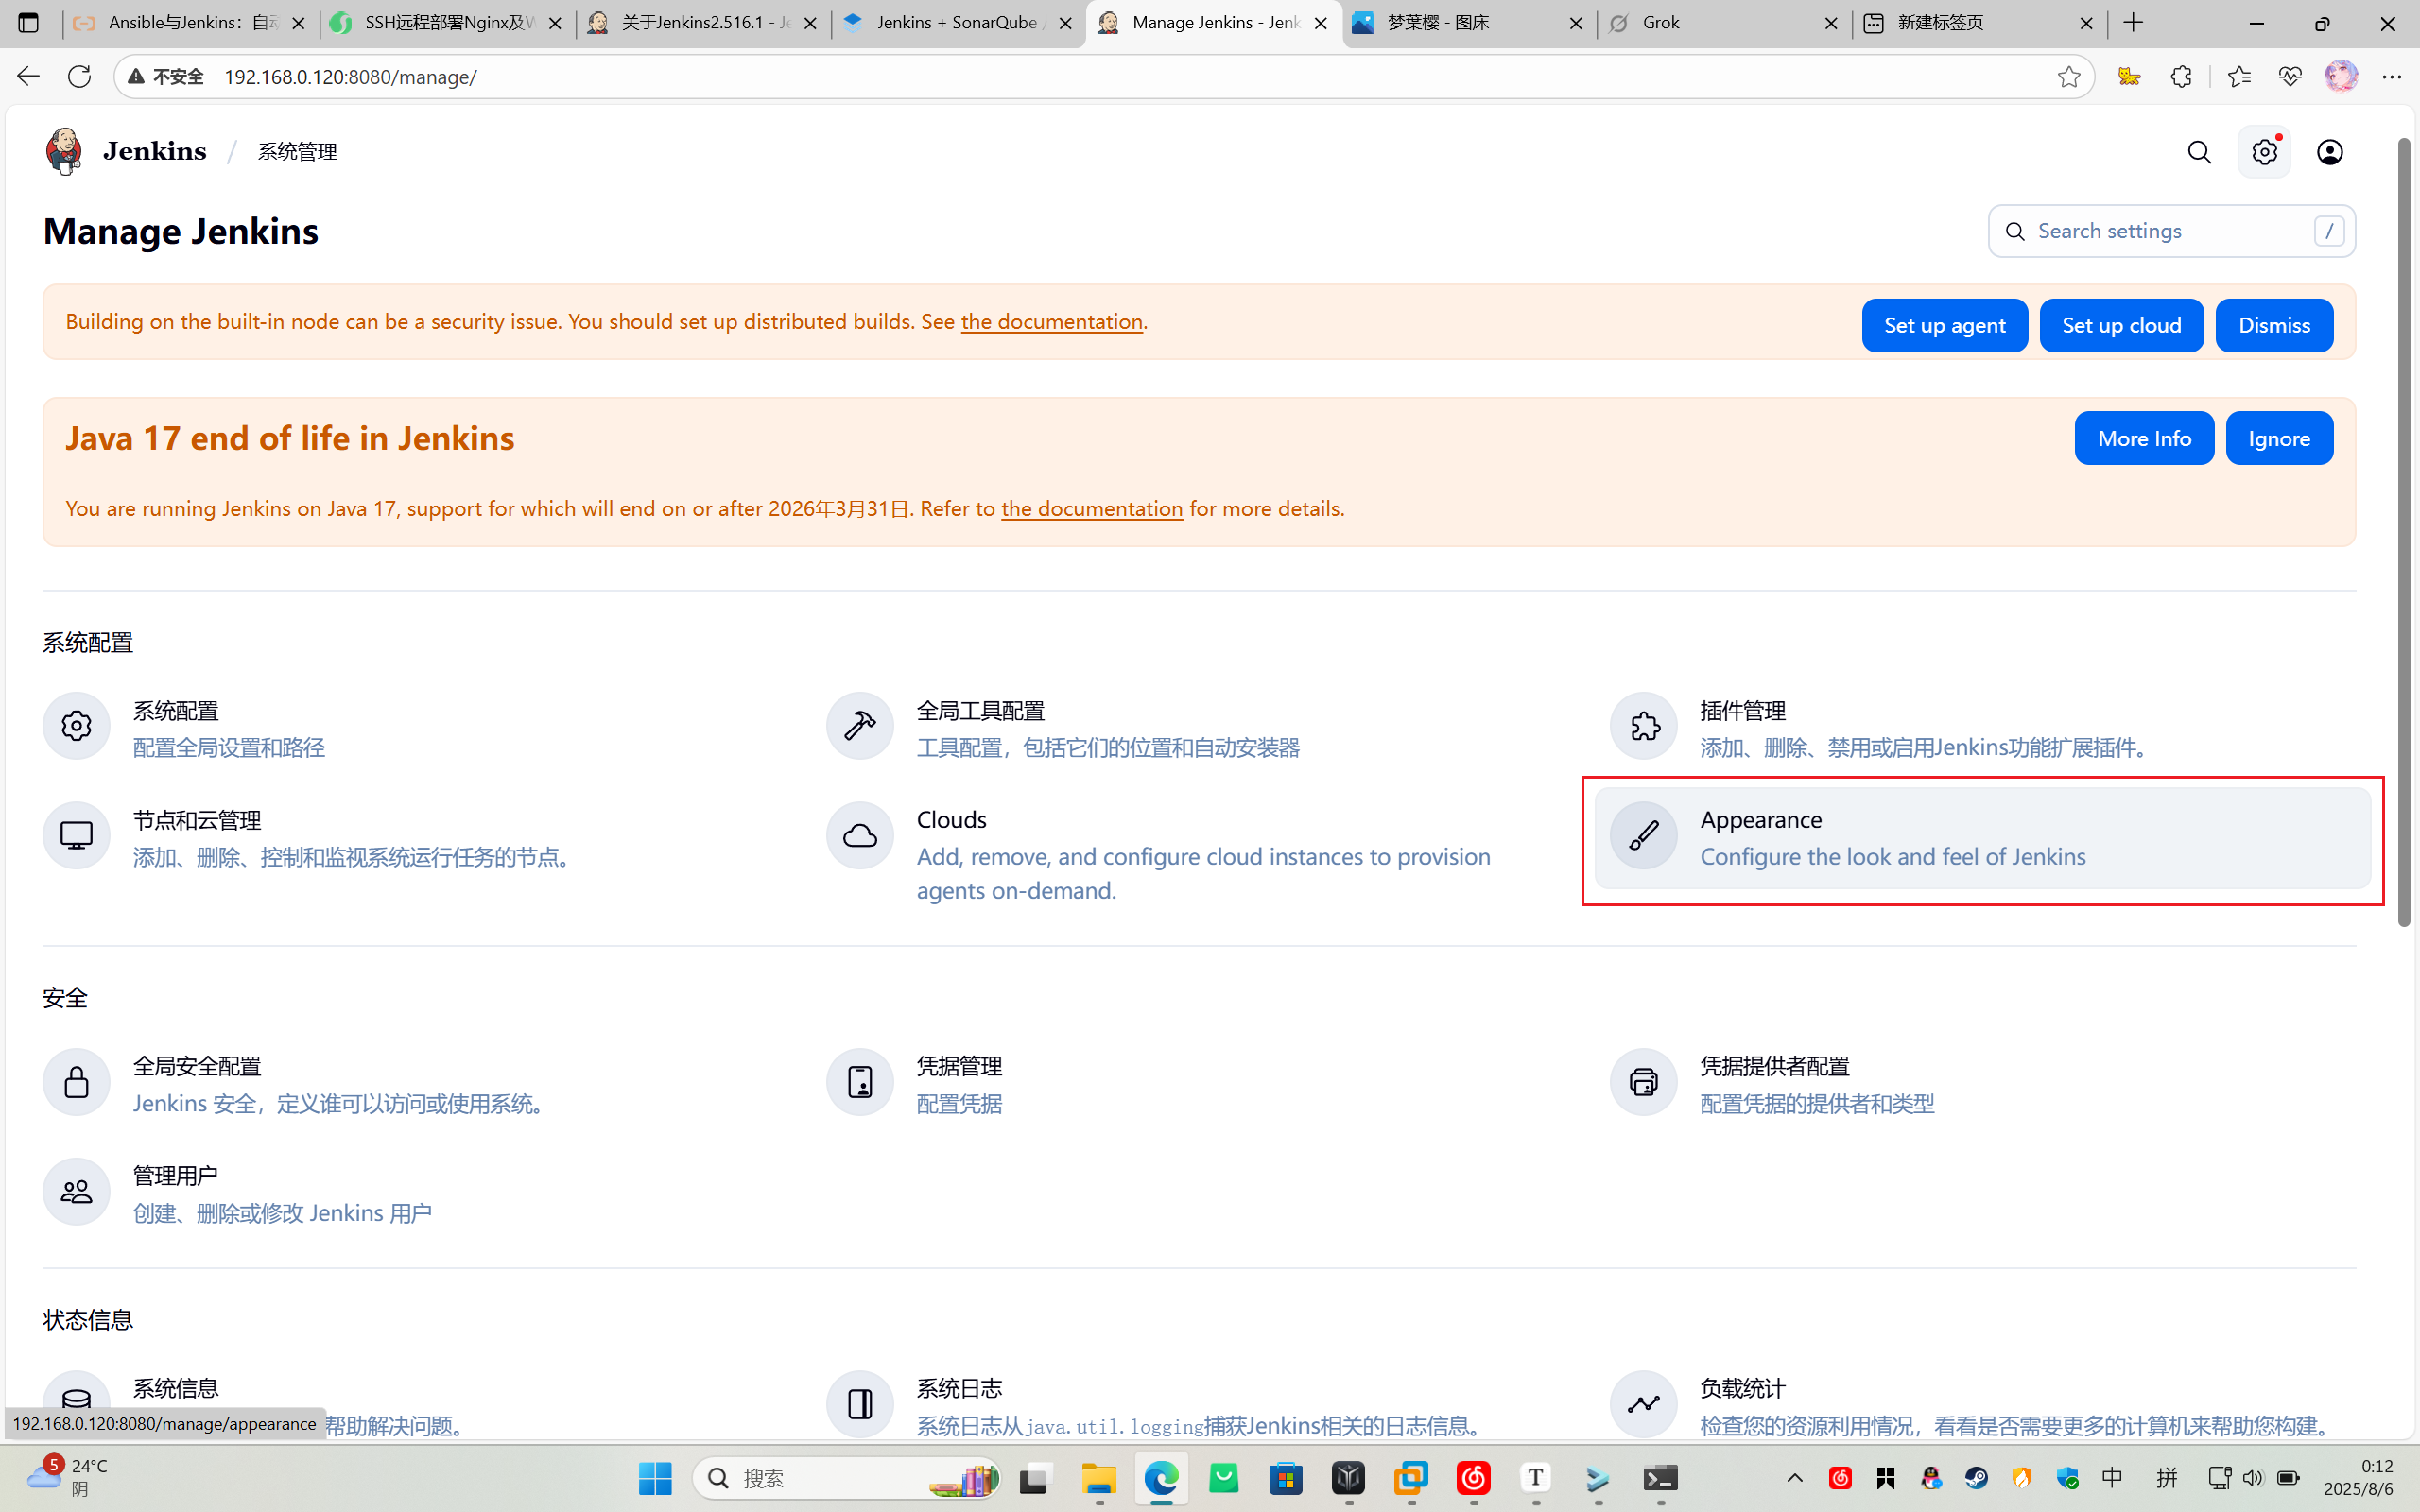Viewport: 2420px width, 1512px height.
Task: Switch to 关于Jenkins2.516.1 tab
Action: pyautogui.click(x=703, y=23)
